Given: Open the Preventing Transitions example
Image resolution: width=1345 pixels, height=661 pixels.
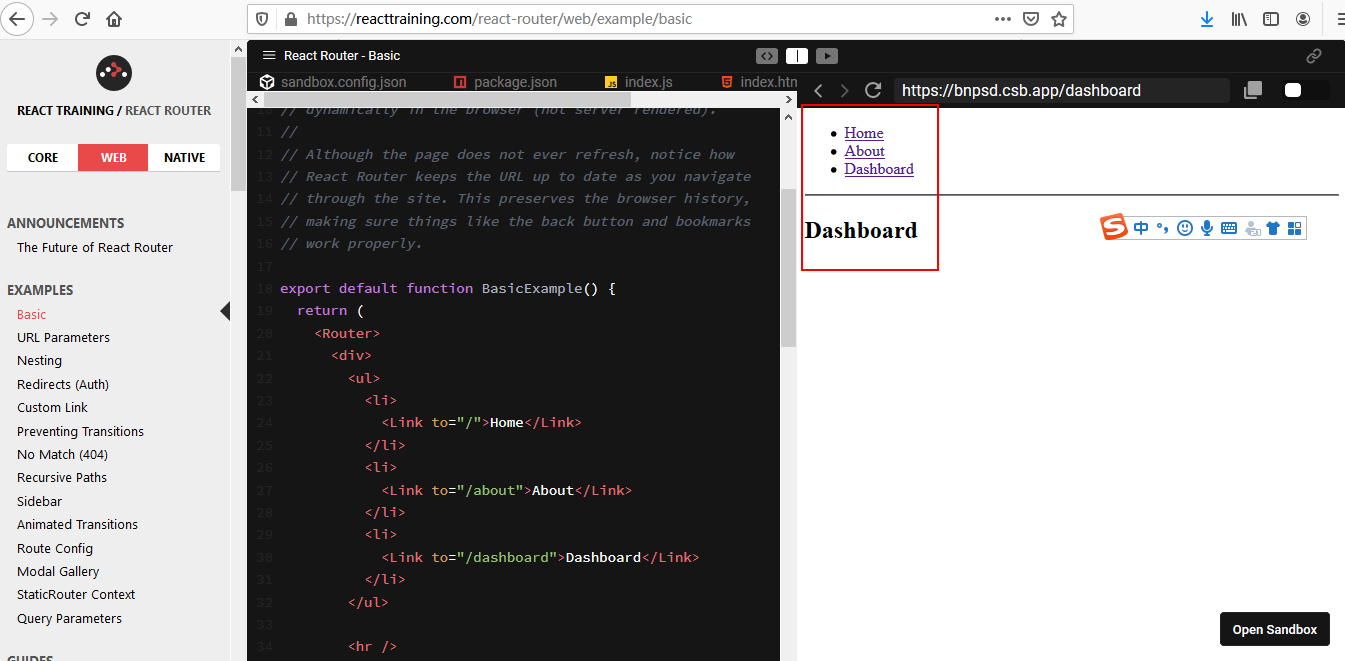Looking at the screenshot, I should (80, 431).
